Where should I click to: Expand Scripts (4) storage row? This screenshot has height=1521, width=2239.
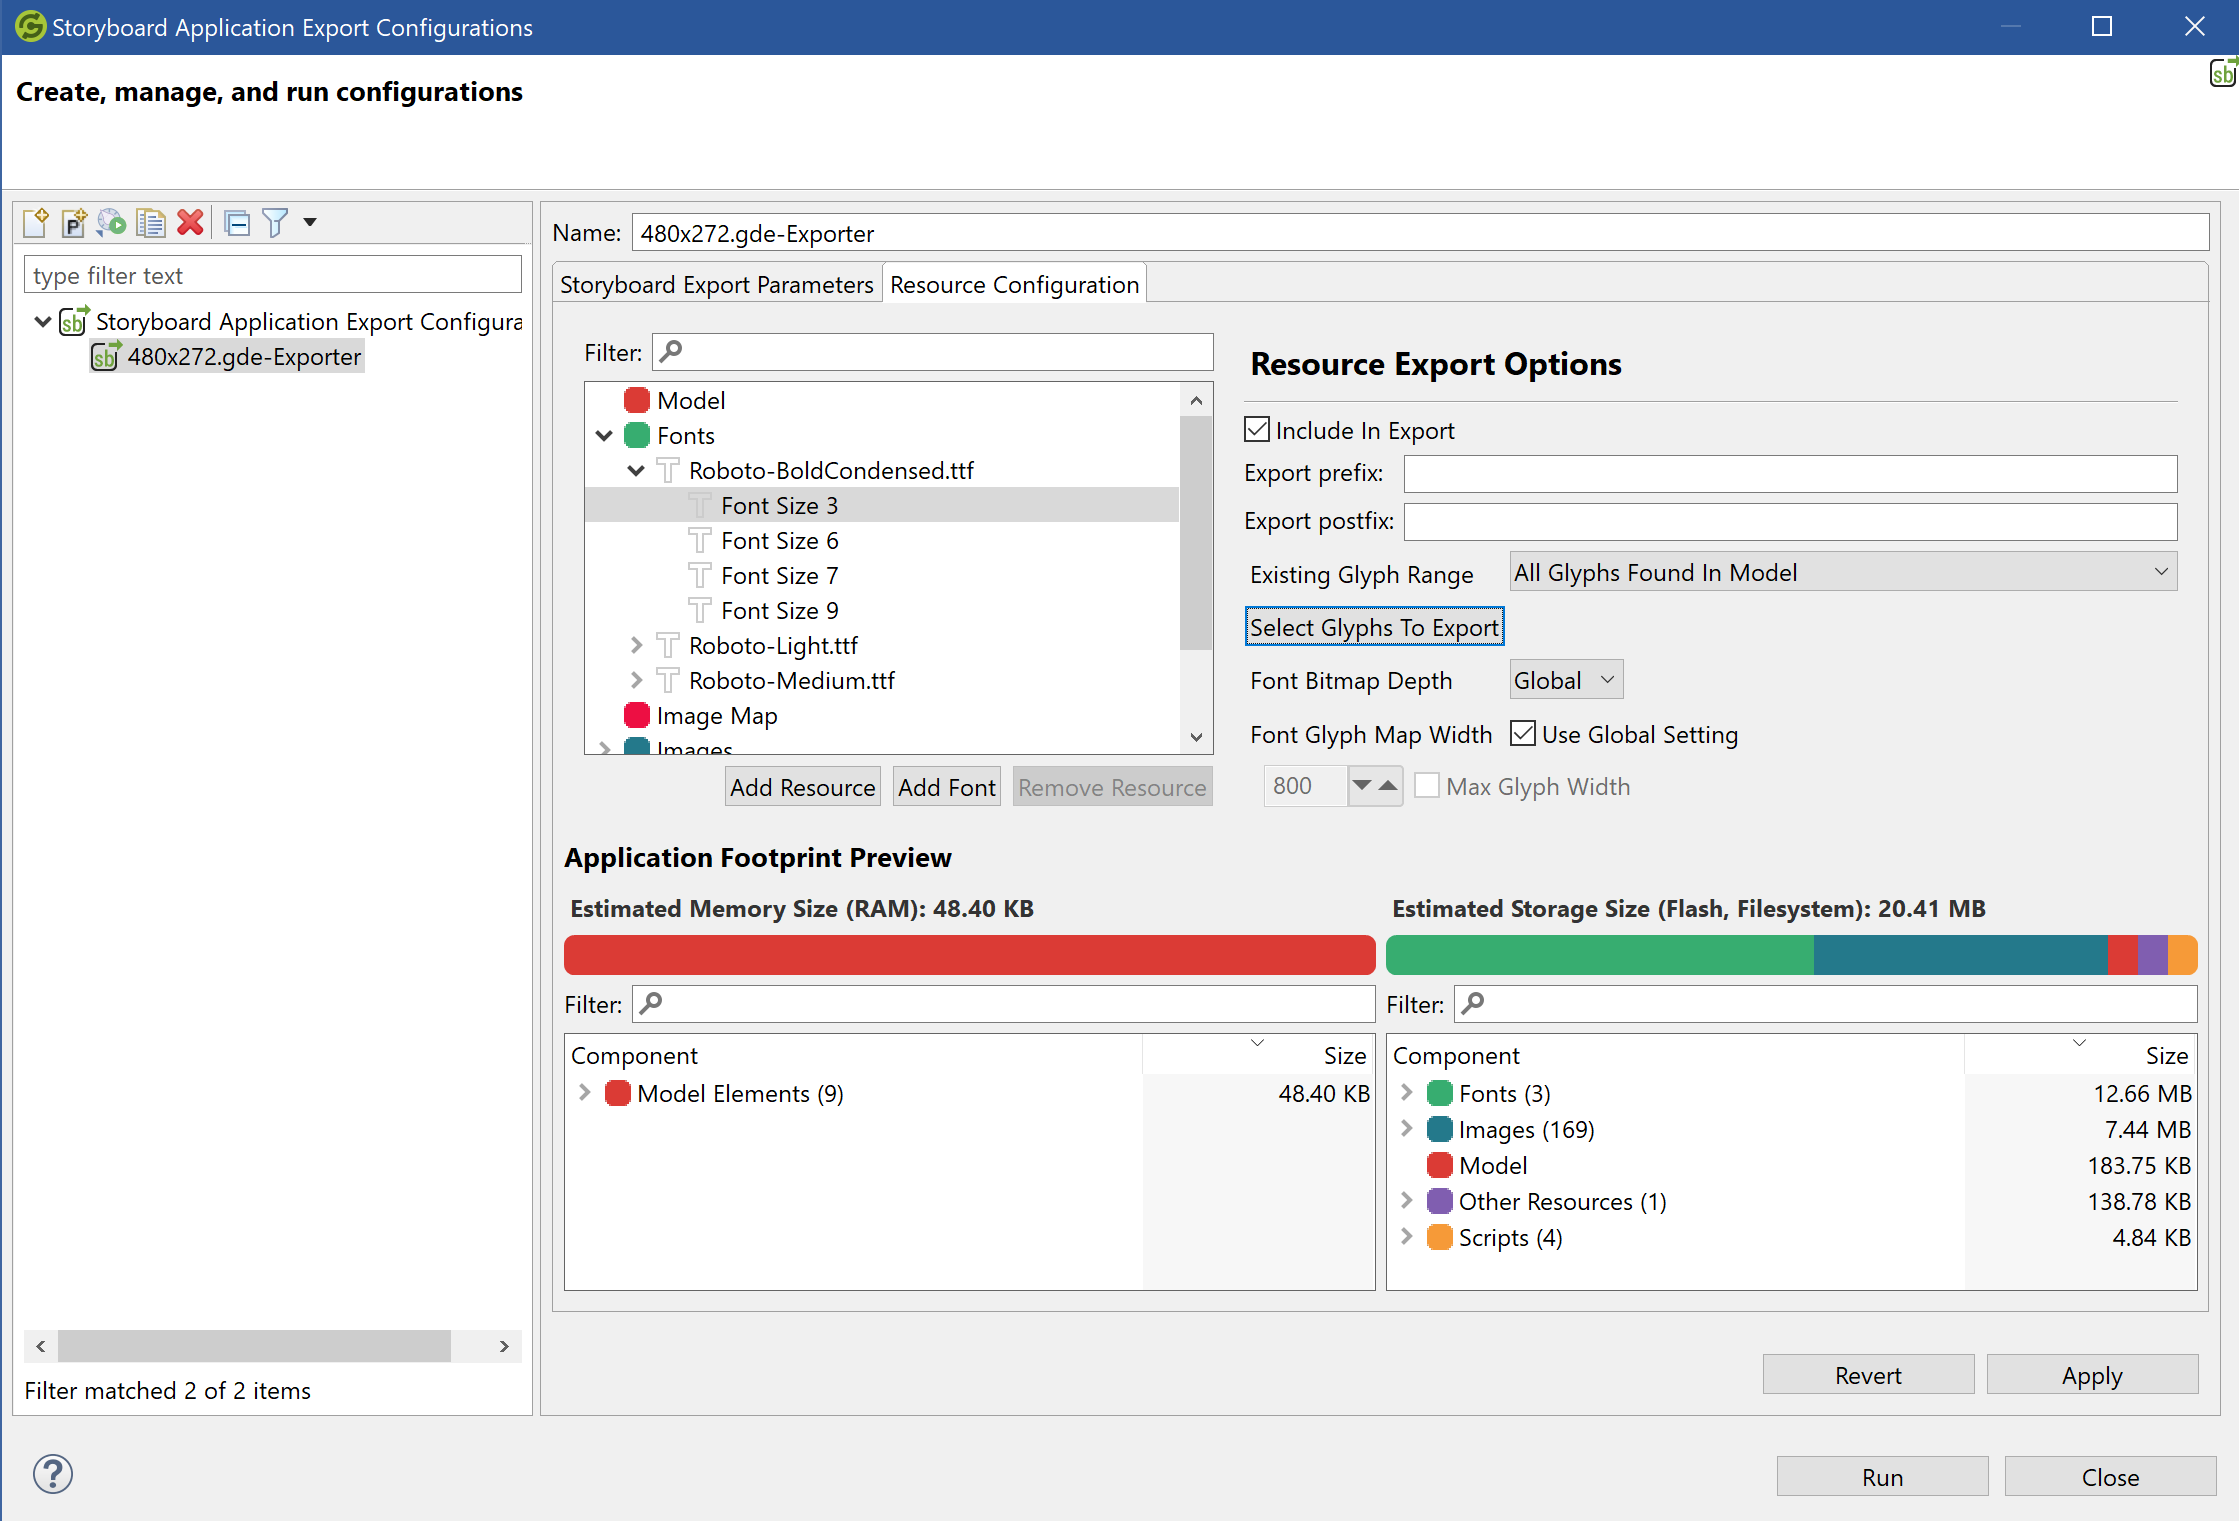point(1406,1237)
